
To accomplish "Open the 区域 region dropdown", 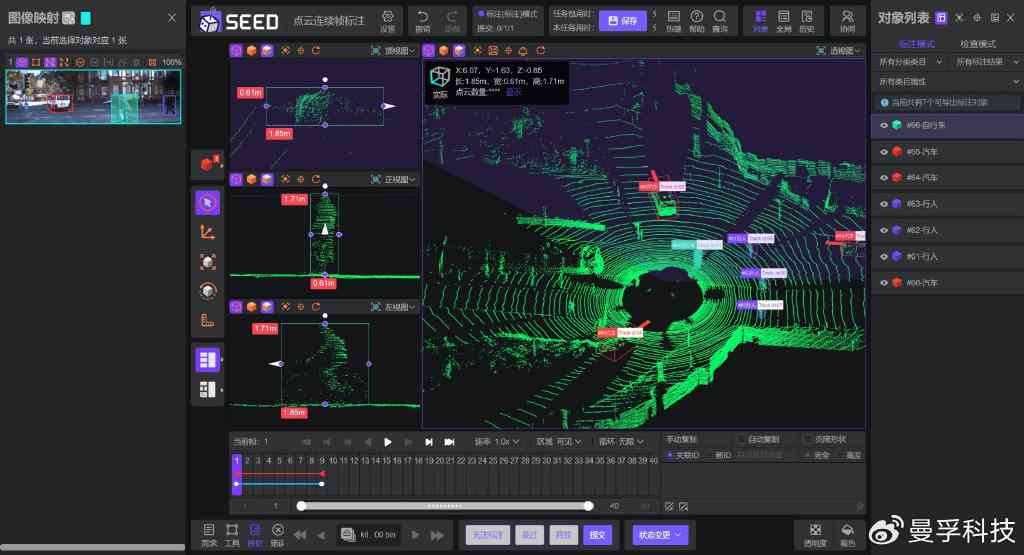I will pyautogui.click(x=558, y=442).
